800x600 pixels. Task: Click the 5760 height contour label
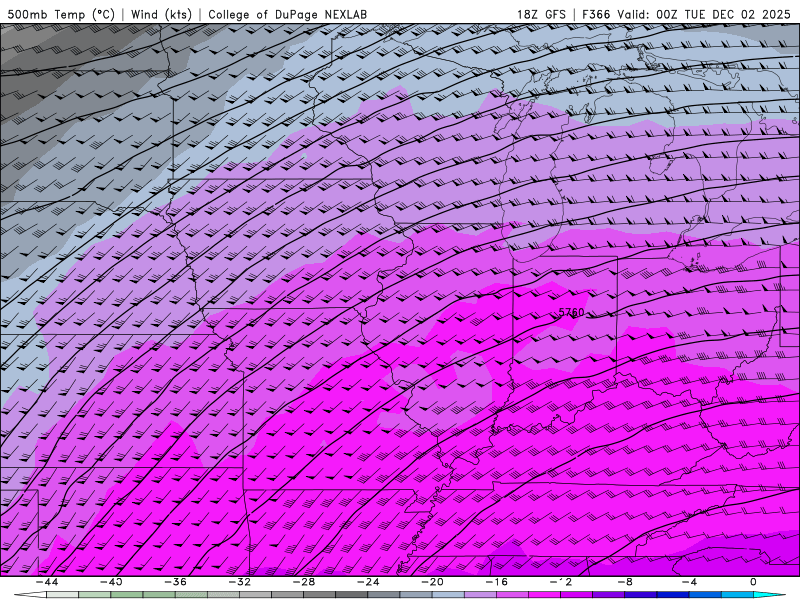click(571, 312)
